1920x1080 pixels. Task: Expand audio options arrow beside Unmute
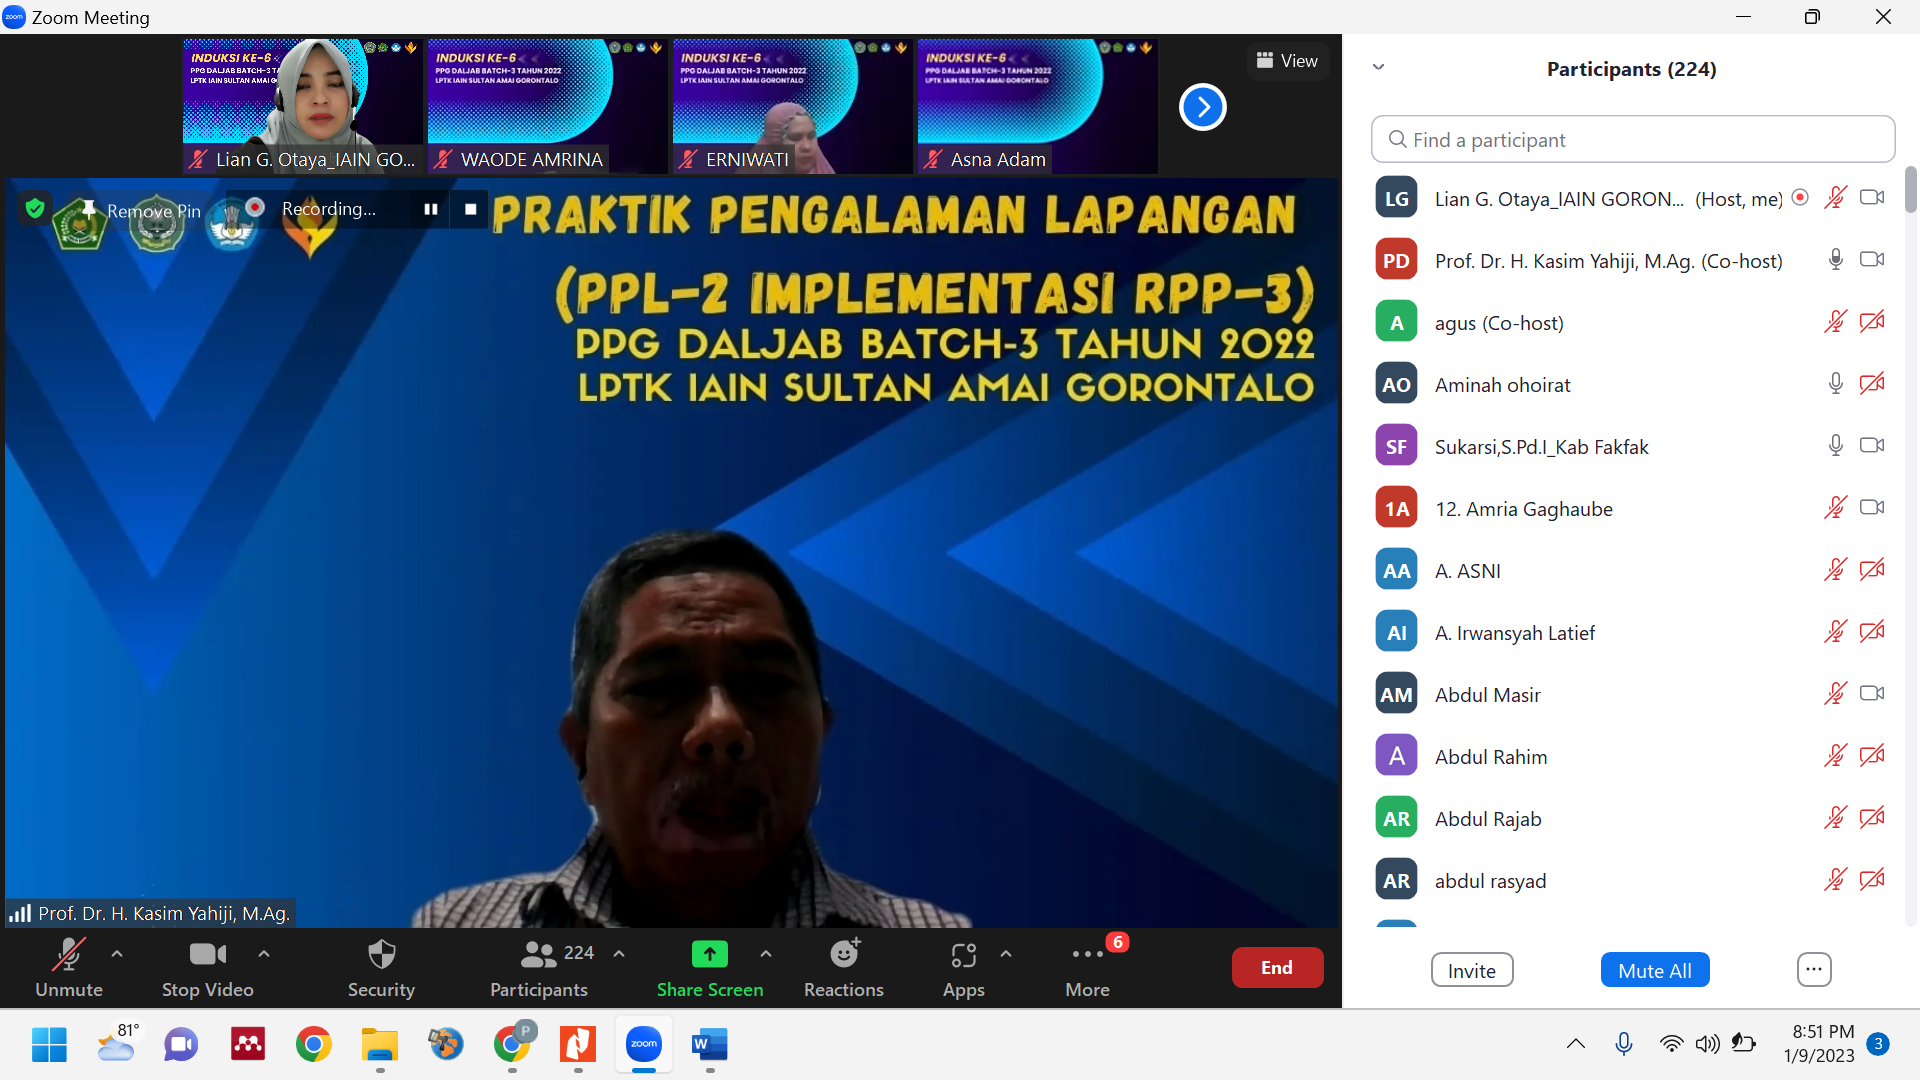pos(117,954)
